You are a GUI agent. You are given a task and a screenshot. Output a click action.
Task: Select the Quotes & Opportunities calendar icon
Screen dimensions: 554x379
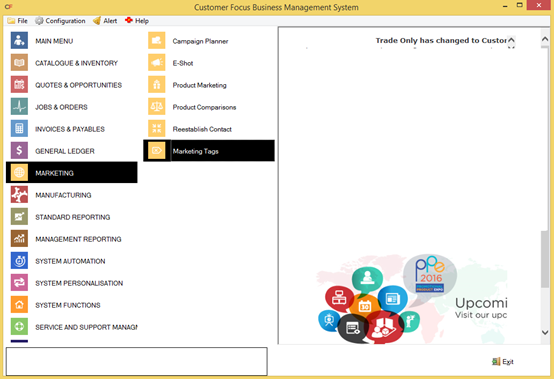click(19, 85)
